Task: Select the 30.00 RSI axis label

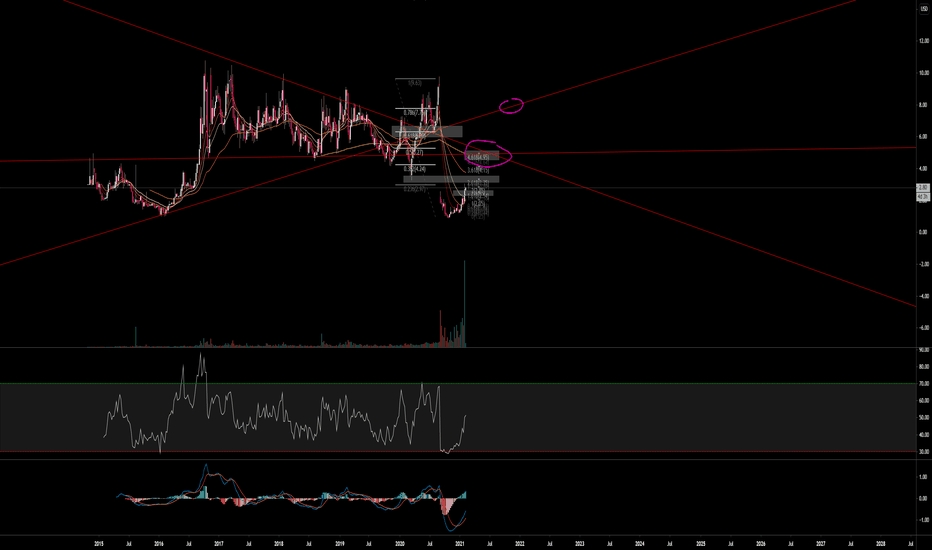Action: tap(924, 452)
